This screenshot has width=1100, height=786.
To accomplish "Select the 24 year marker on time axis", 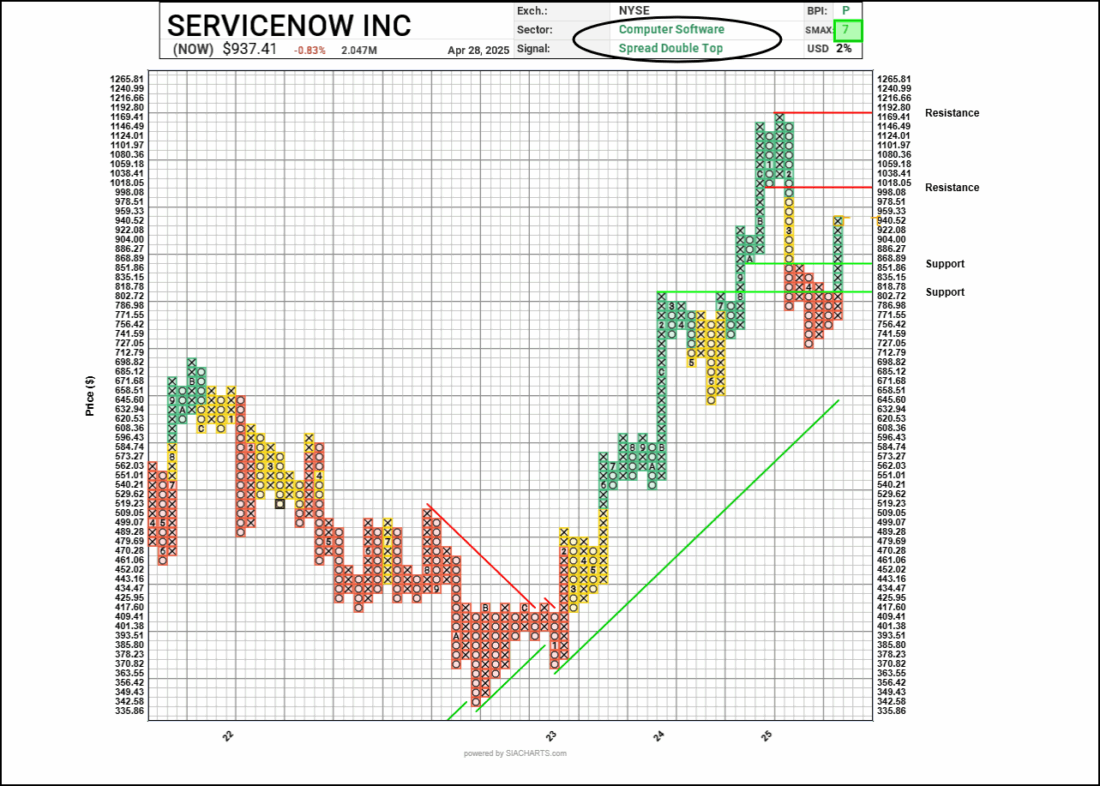I will pos(661,735).
